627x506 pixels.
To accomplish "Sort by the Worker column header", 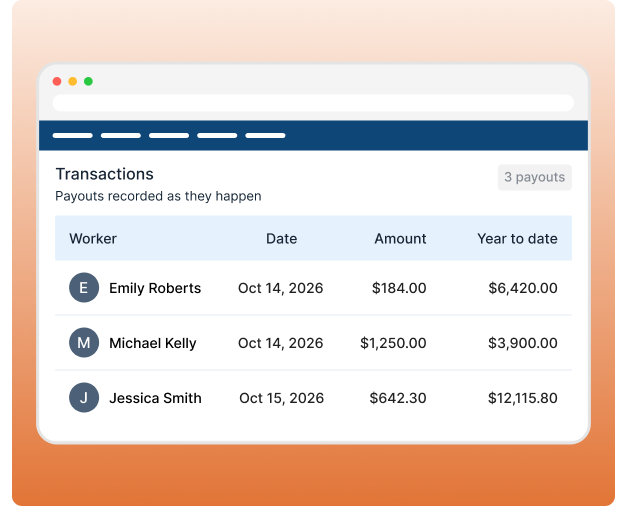I will (93, 239).
